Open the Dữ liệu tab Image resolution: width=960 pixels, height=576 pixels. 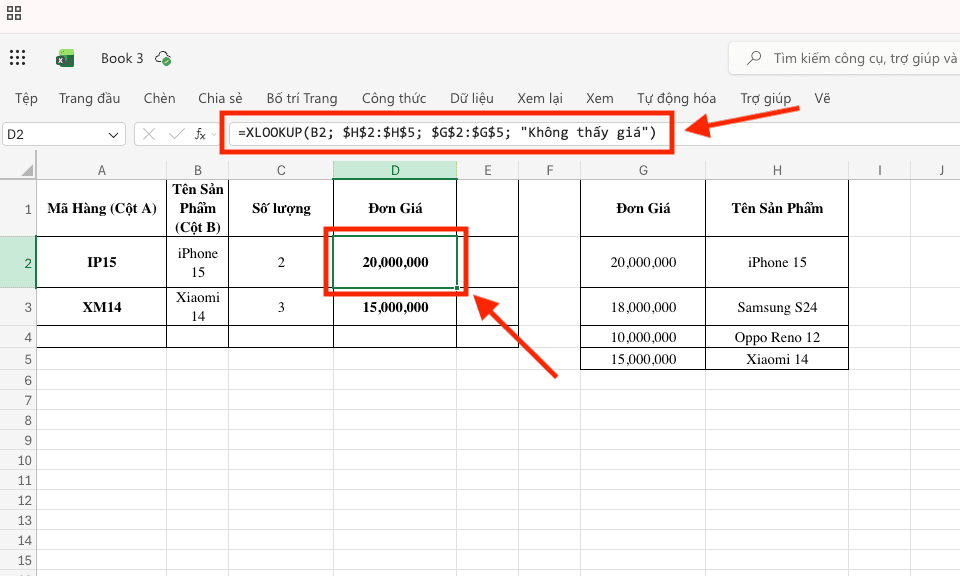[x=471, y=99]
